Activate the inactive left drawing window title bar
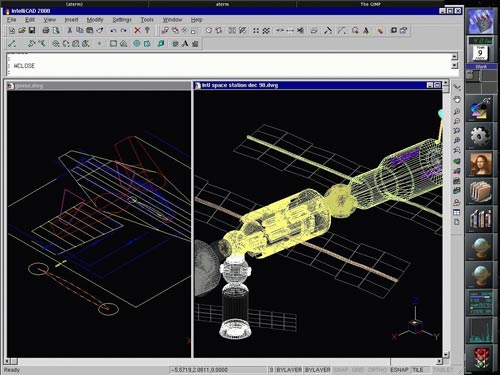 coord(99,86)
